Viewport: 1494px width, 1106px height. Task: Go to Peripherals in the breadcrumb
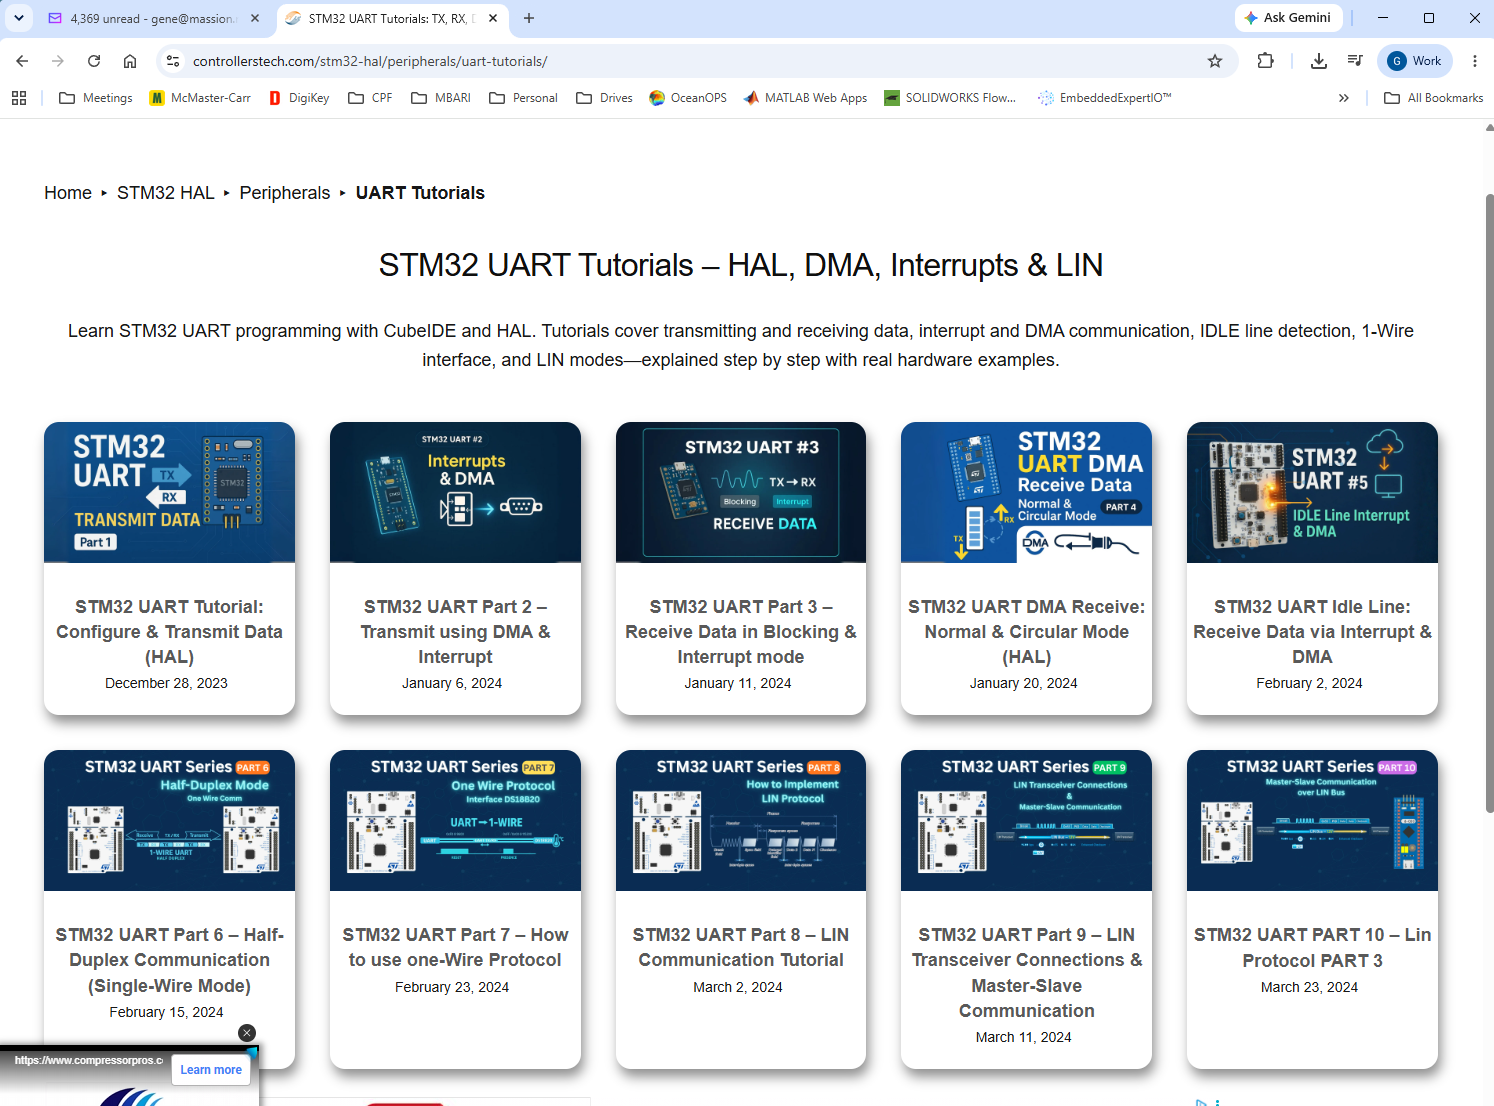point(285,193)
